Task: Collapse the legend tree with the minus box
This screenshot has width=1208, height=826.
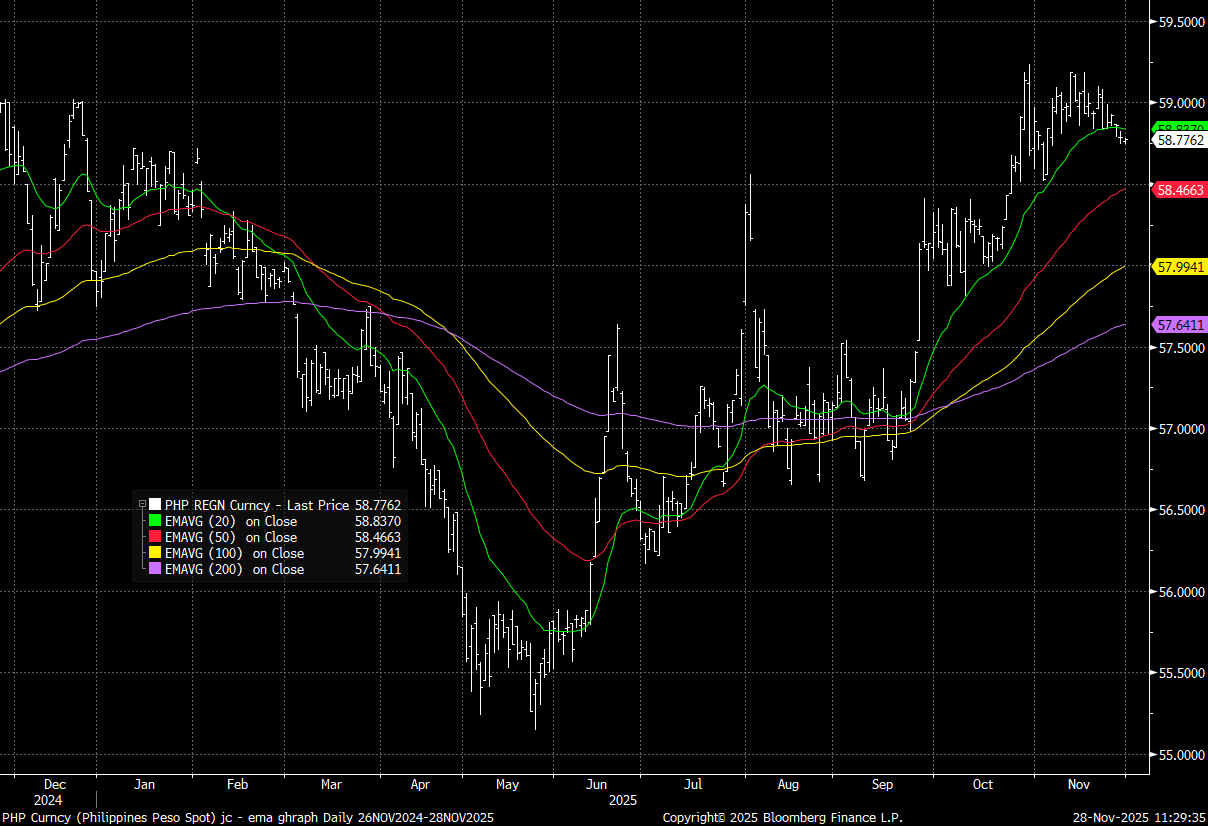Action: click(x=142, y=505)
